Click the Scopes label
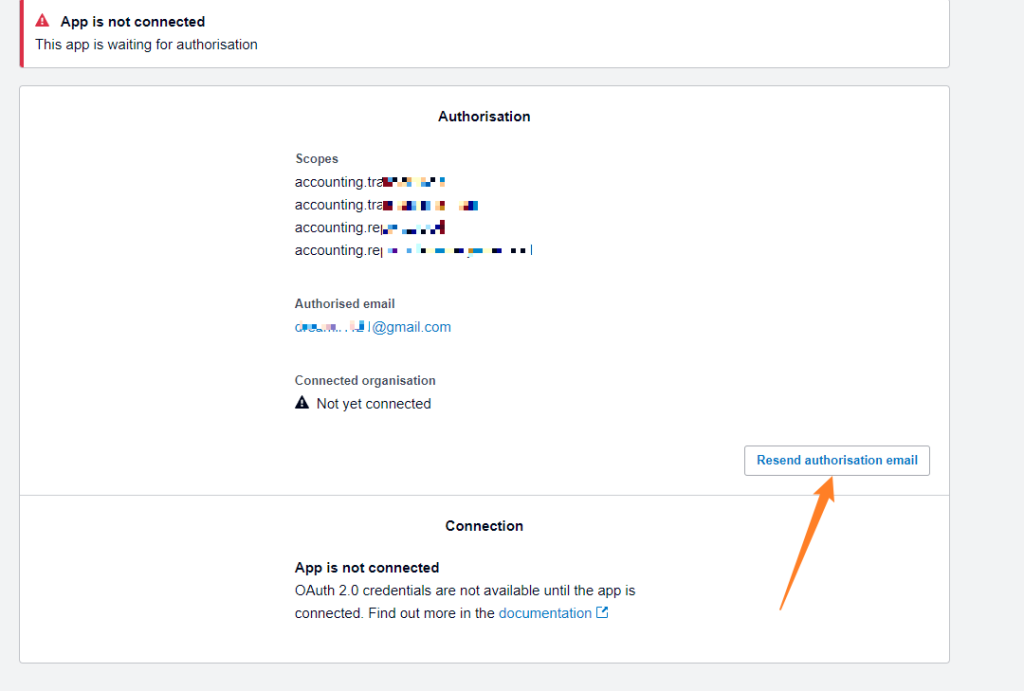Viewport: 1024px width, 691px height. (x=316, y=158)
